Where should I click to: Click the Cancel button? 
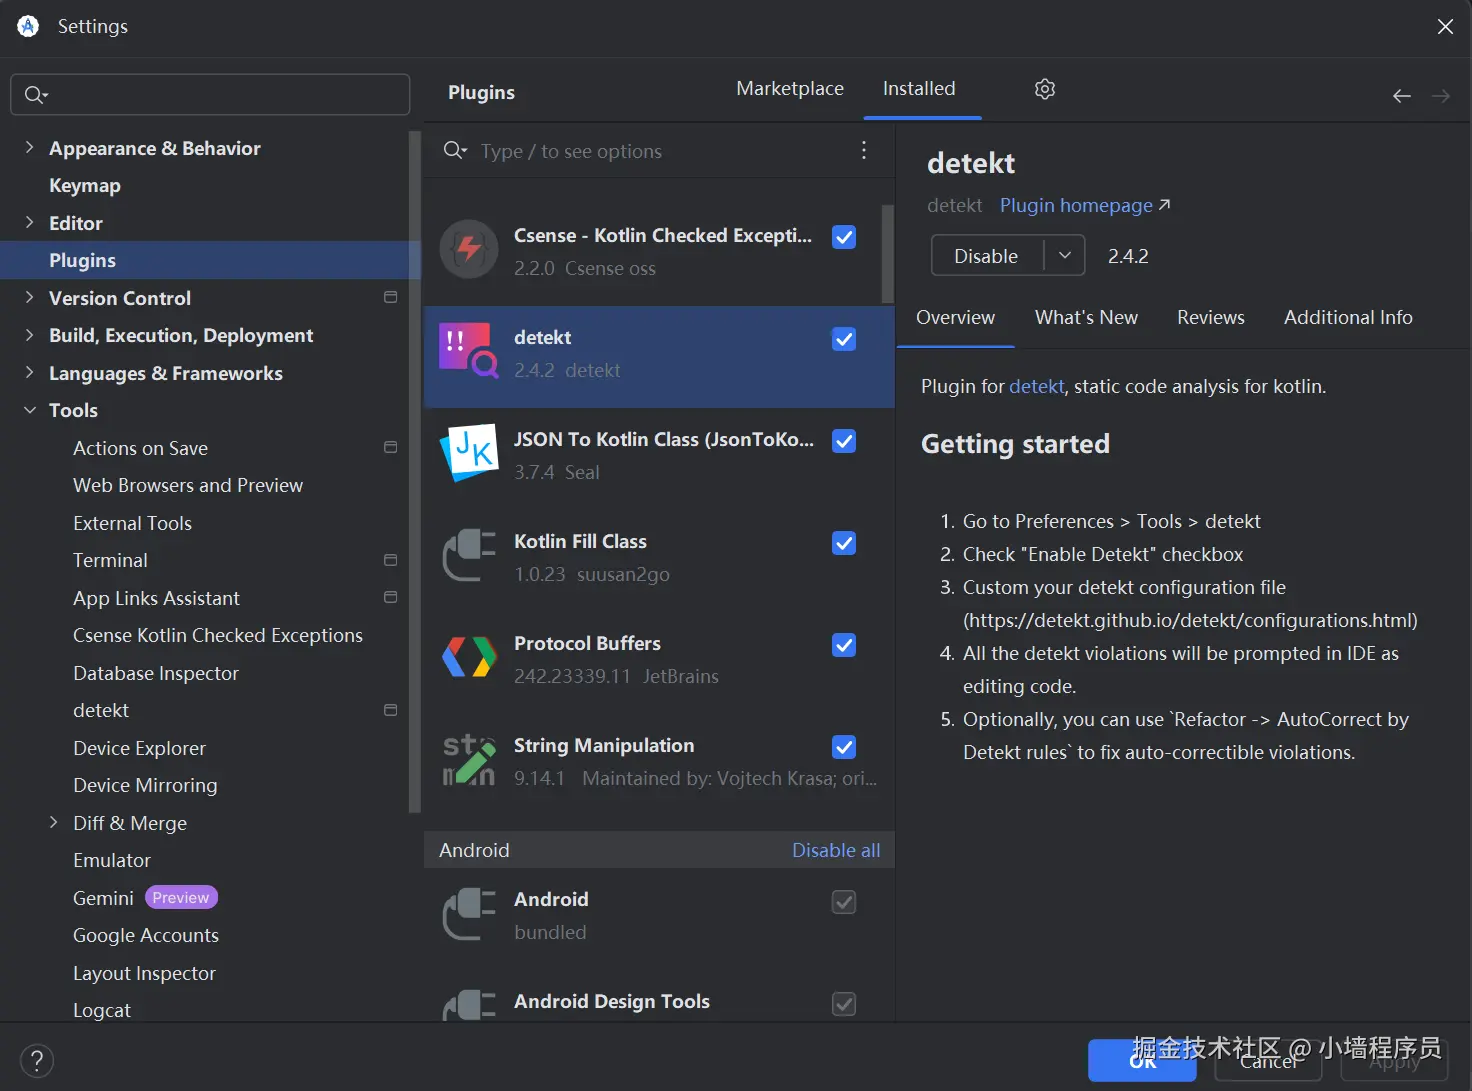click(1268, 1061)
